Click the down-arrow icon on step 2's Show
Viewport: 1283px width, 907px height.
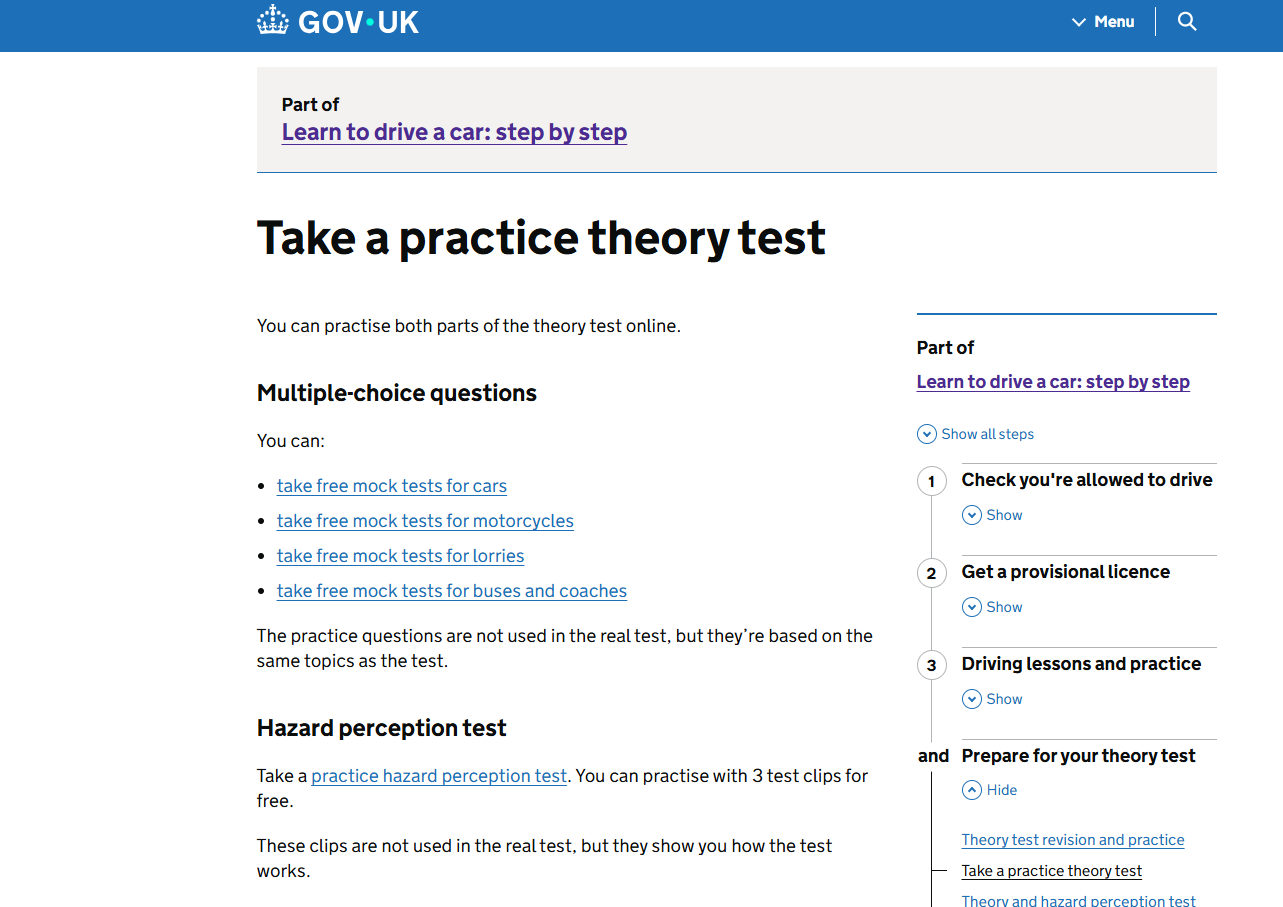coord(971,607)
